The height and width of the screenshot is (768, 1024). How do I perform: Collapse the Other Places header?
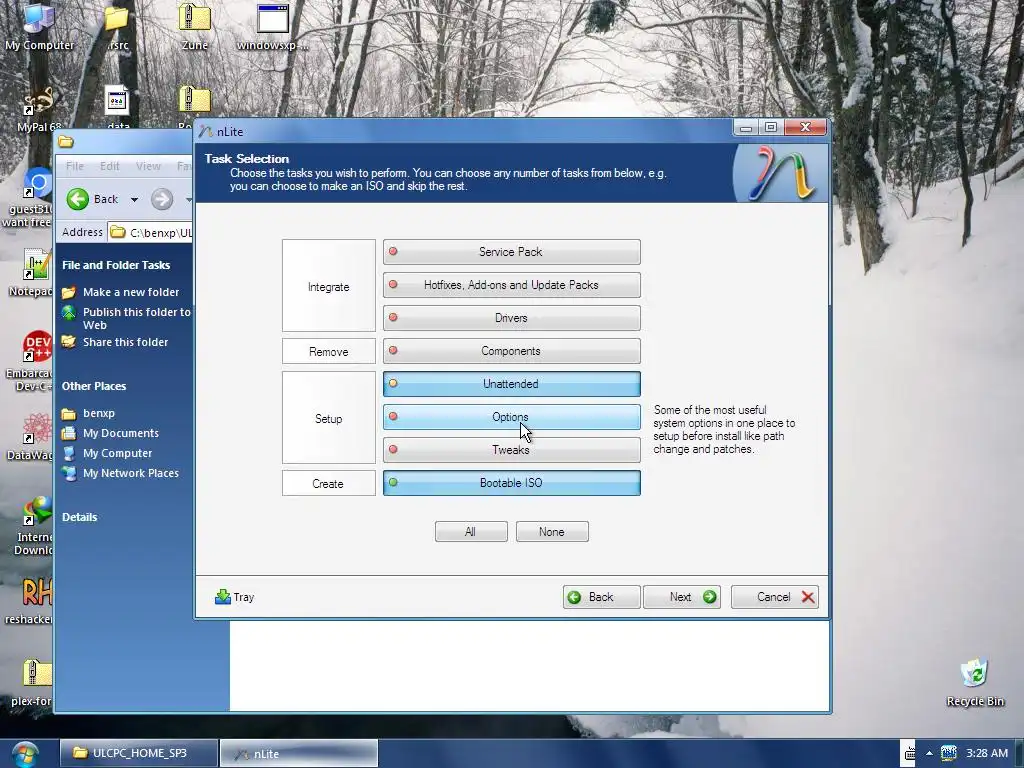94,387
